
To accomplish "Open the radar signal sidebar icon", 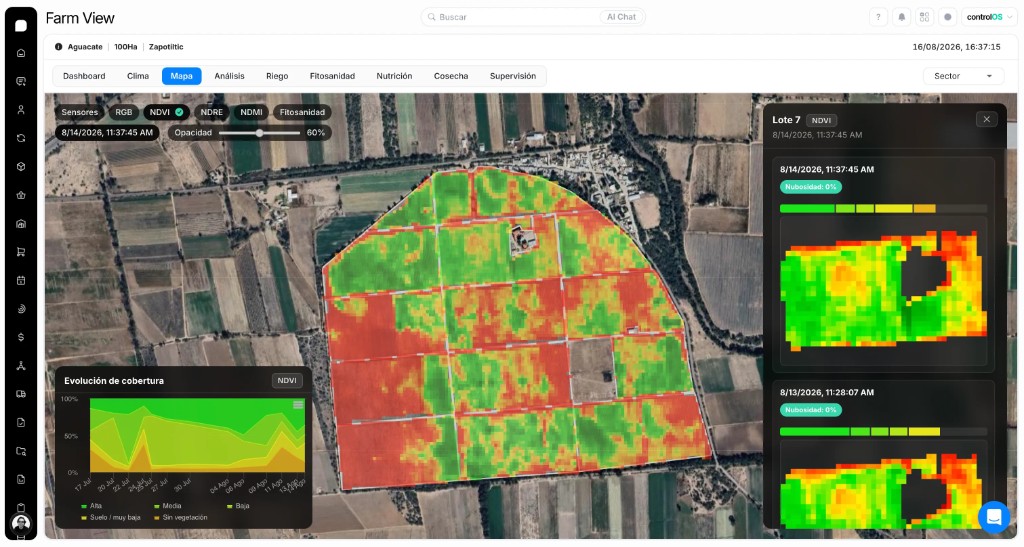I will tap(21, 309).
